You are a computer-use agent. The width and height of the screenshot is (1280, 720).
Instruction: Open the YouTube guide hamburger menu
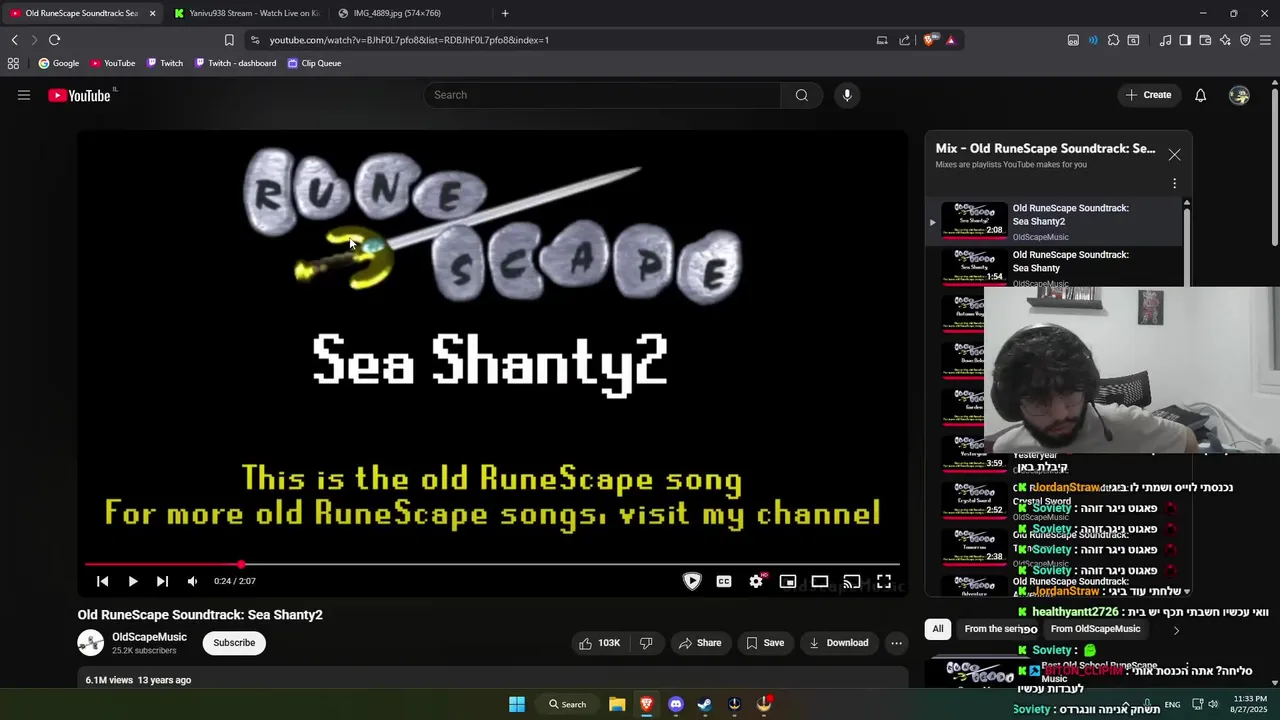pyautogui.click(x=24, y=95)
